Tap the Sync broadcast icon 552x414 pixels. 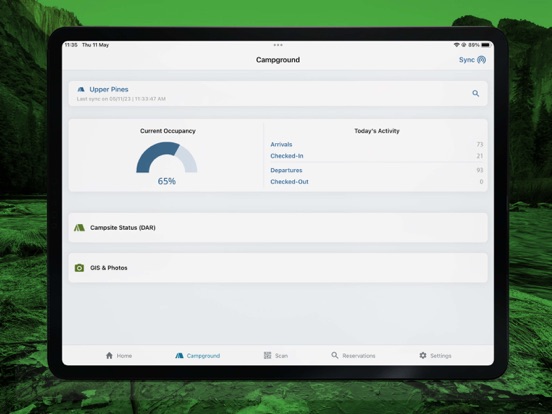tap(482, 60)
